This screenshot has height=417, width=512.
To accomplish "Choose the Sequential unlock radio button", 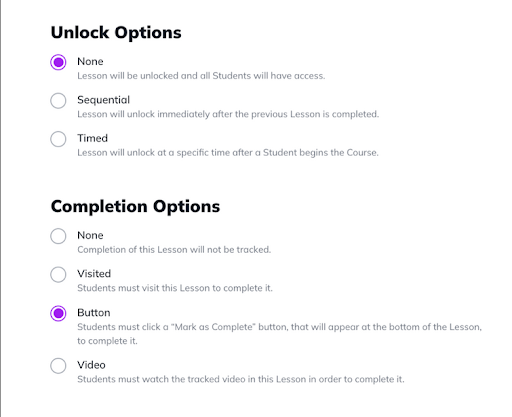I will click(x=58, y=100).
